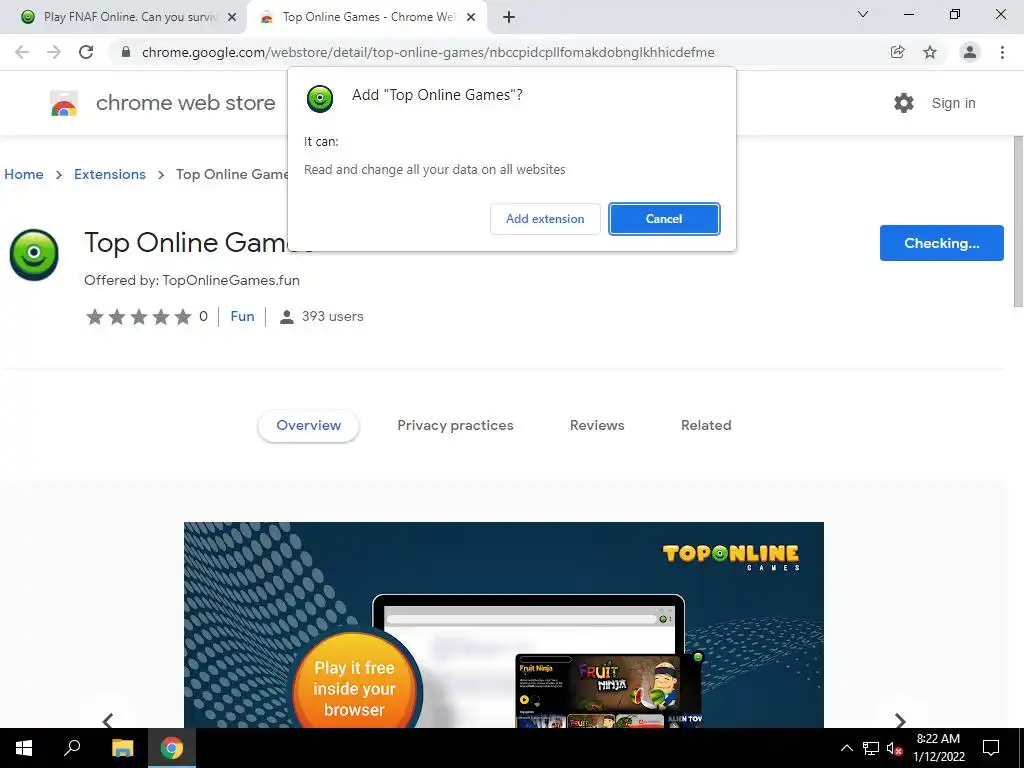Share this page icon in address bar

pos(897,52)
